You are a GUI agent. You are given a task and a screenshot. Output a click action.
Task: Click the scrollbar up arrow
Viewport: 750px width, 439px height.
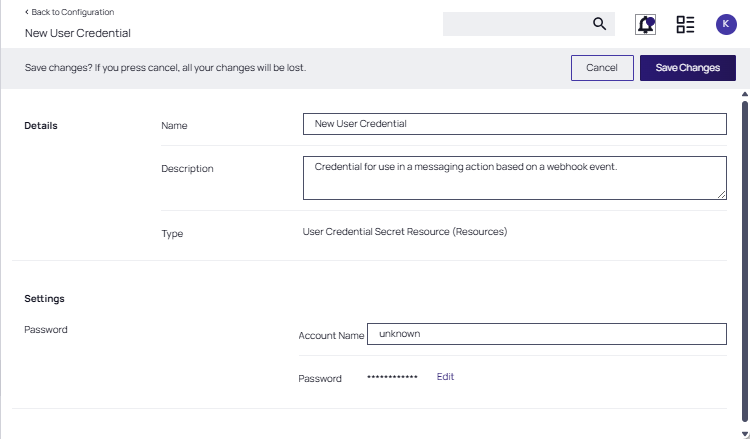pos(744,95)
